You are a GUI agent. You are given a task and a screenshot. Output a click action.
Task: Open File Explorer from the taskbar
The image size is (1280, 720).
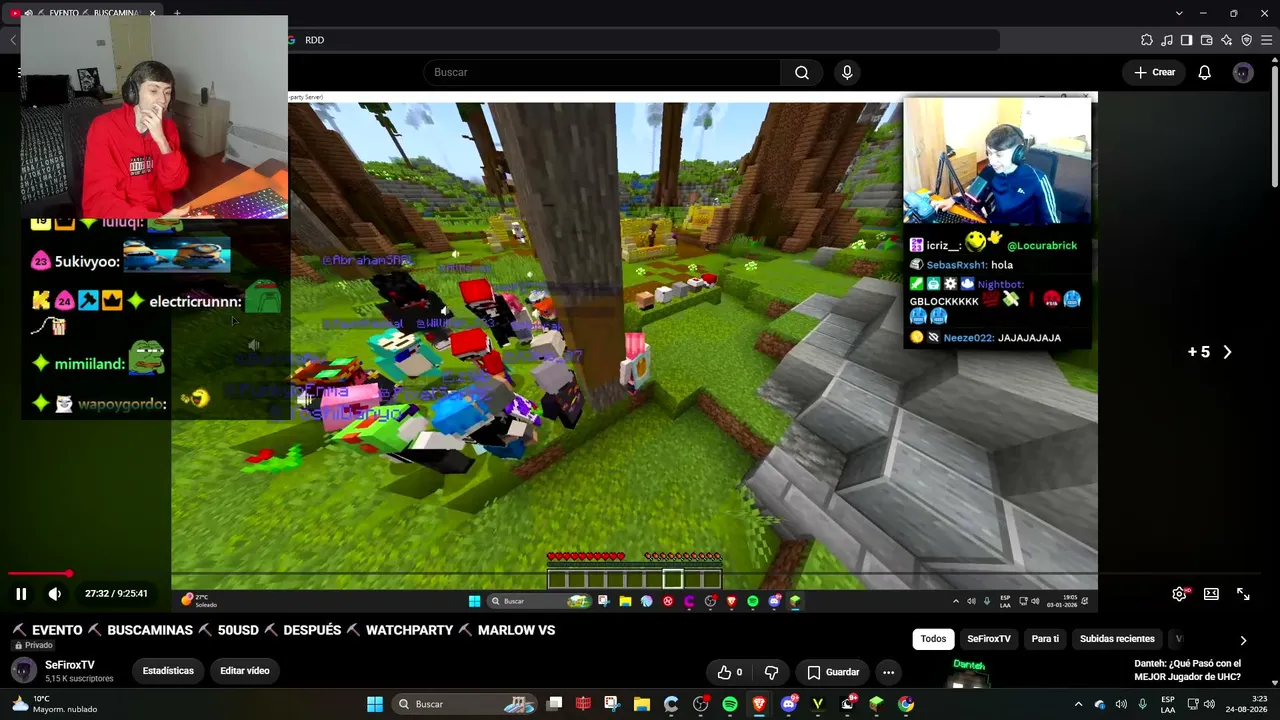pos(641,704)
